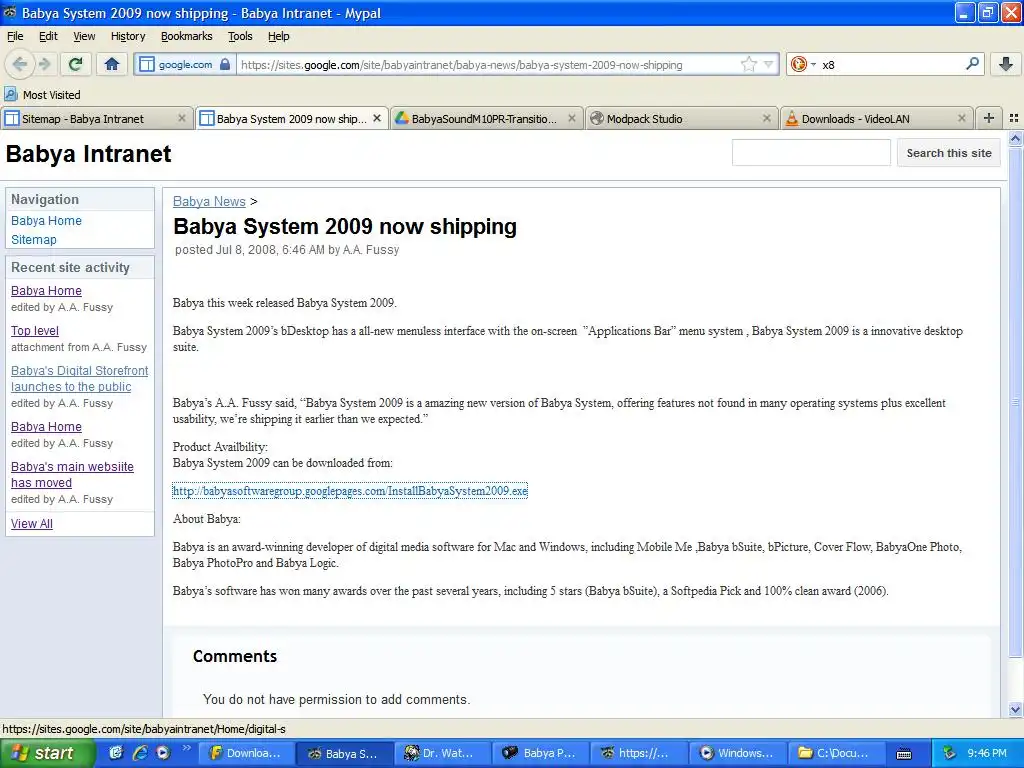Open the search engine selector dropdown
The height and width of the screenshot is (768, 1024).
(x=803, y=64)
